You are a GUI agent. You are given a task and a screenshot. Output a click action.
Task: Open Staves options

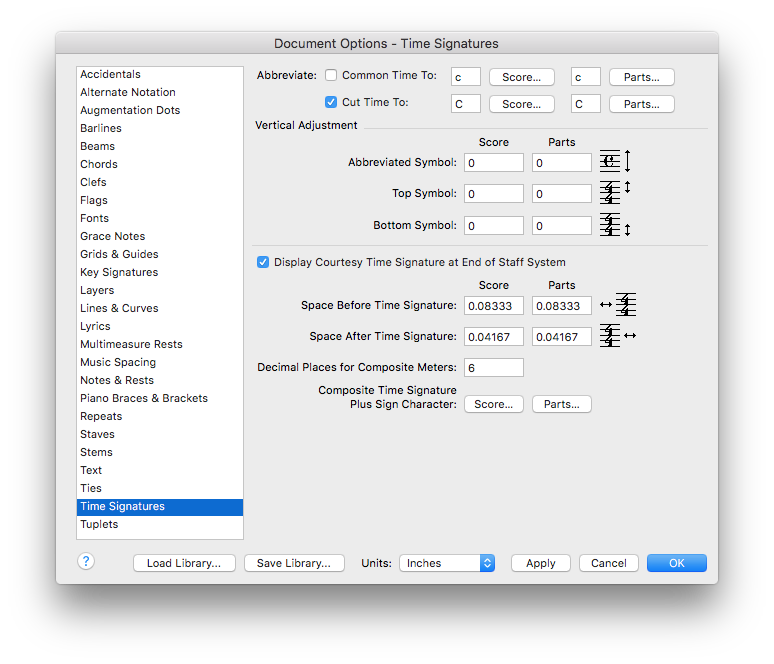[160, 434]
